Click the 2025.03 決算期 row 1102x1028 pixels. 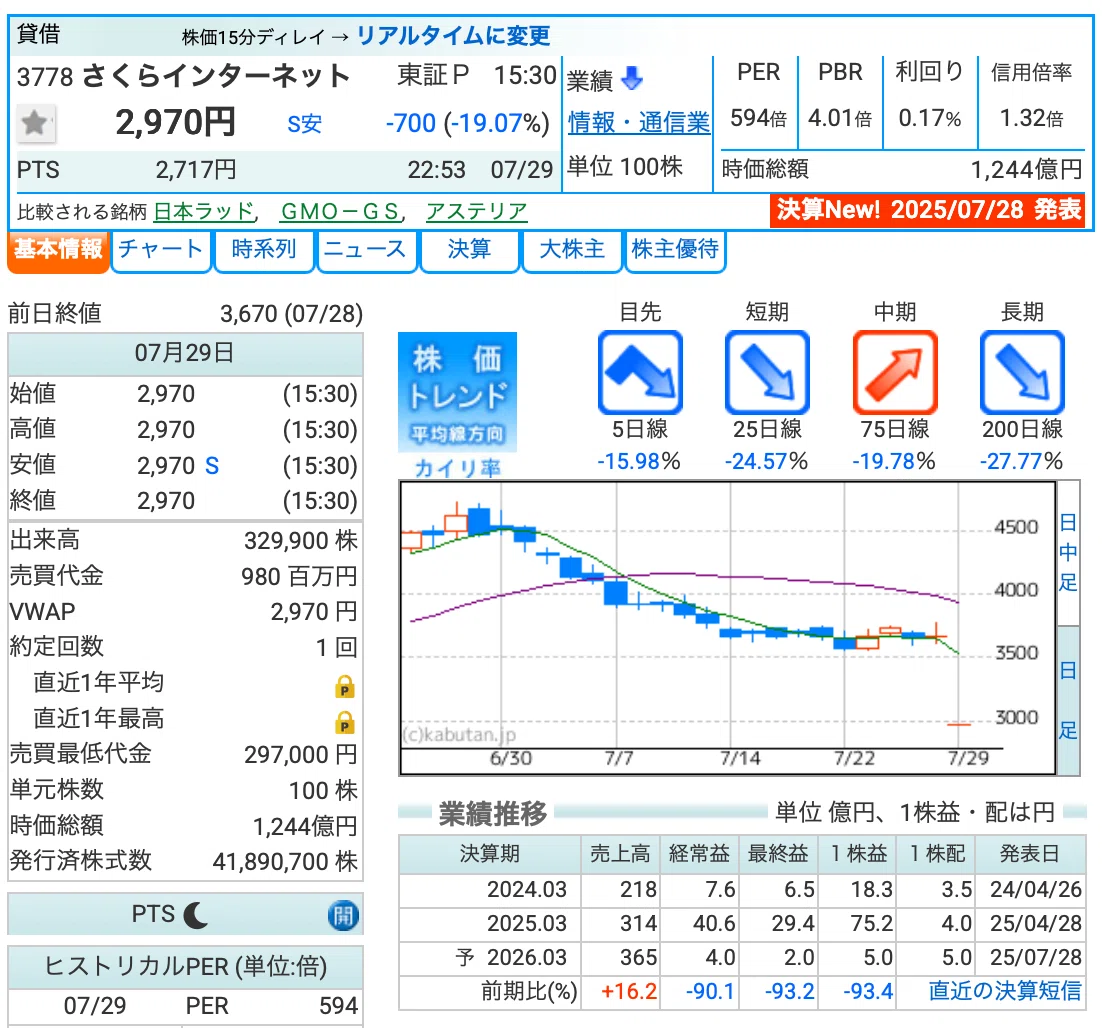pos(742,923)
